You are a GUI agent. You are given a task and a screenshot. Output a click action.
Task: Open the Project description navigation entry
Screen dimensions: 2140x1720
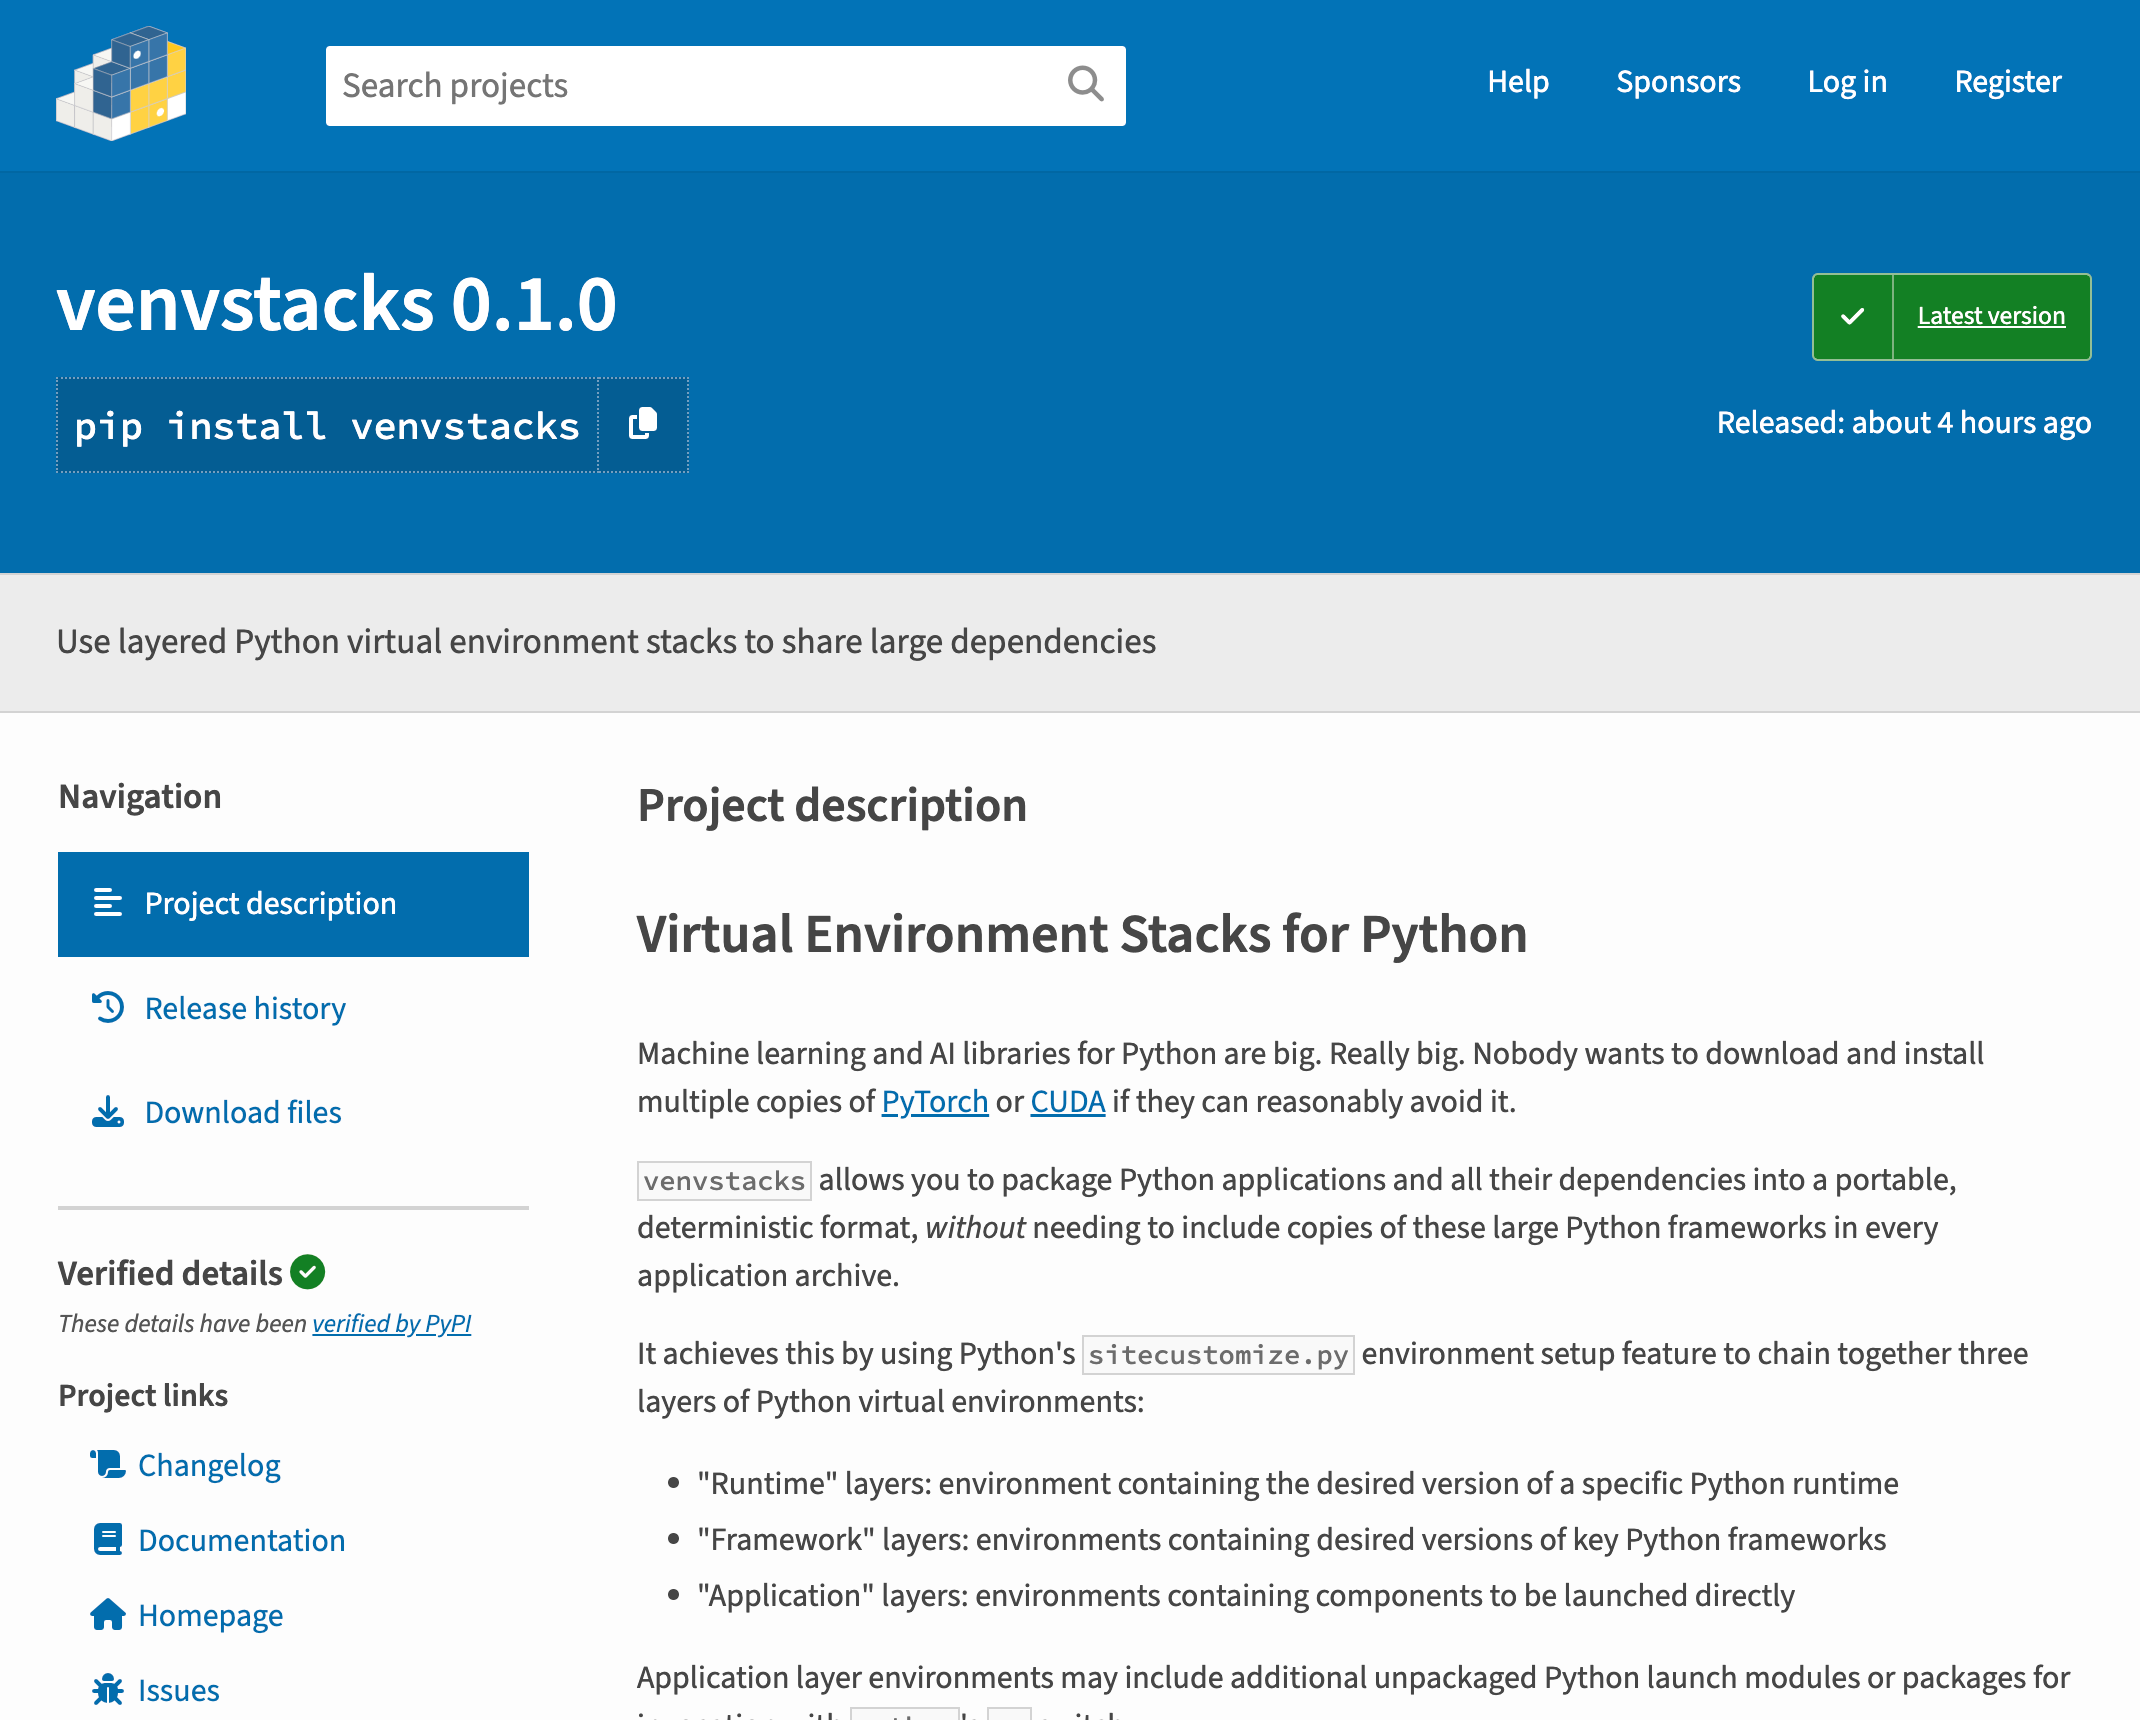coord(270,903)
